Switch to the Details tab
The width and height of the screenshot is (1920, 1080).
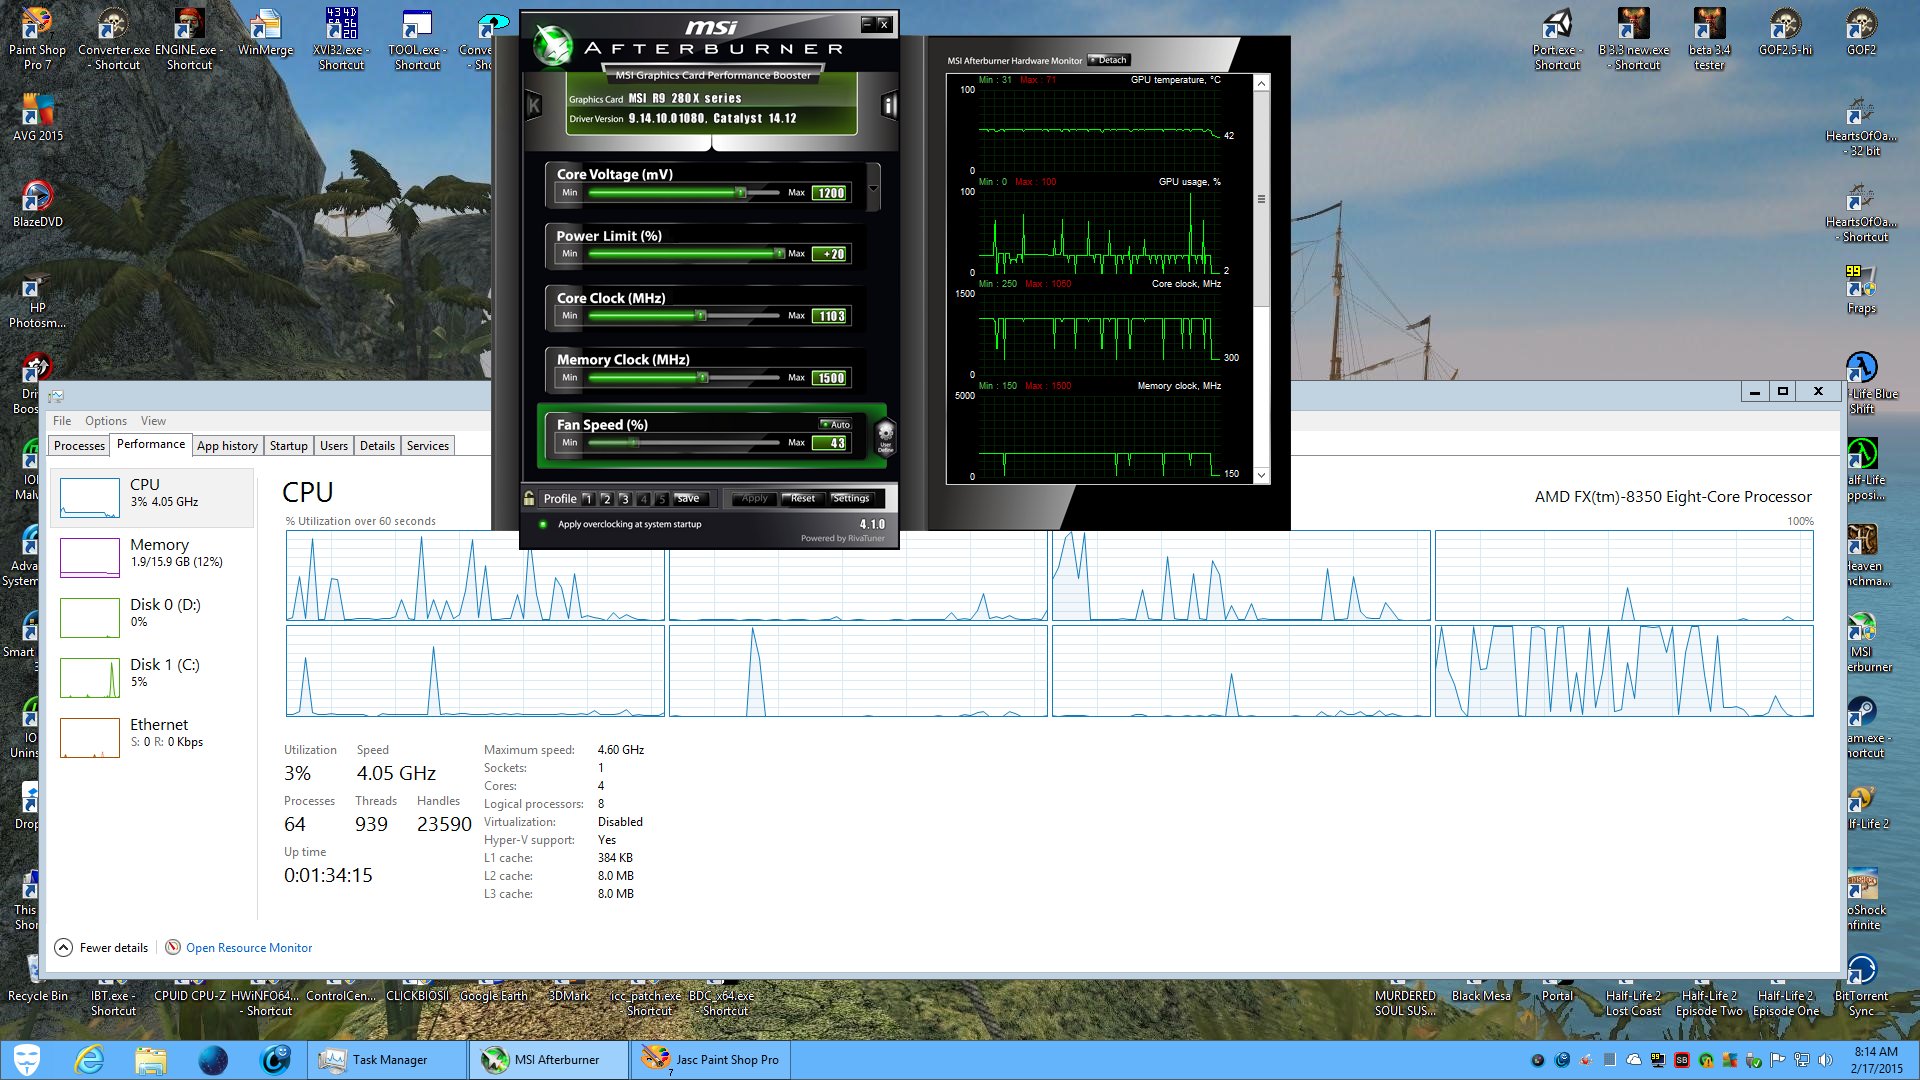point(377,446)
